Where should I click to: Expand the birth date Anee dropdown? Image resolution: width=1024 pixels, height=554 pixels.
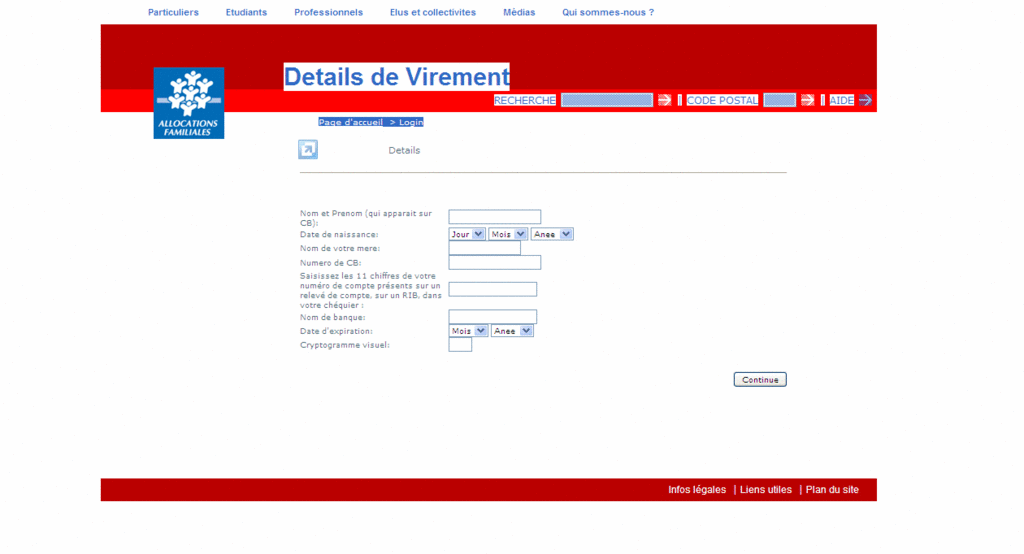[552, 234]
